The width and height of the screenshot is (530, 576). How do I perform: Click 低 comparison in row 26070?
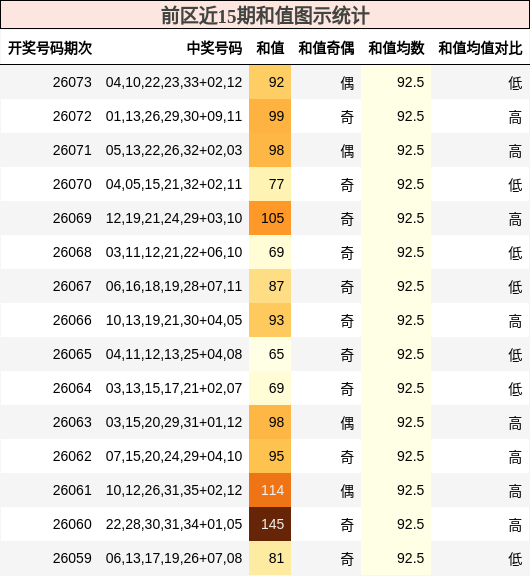pos(515,185)
